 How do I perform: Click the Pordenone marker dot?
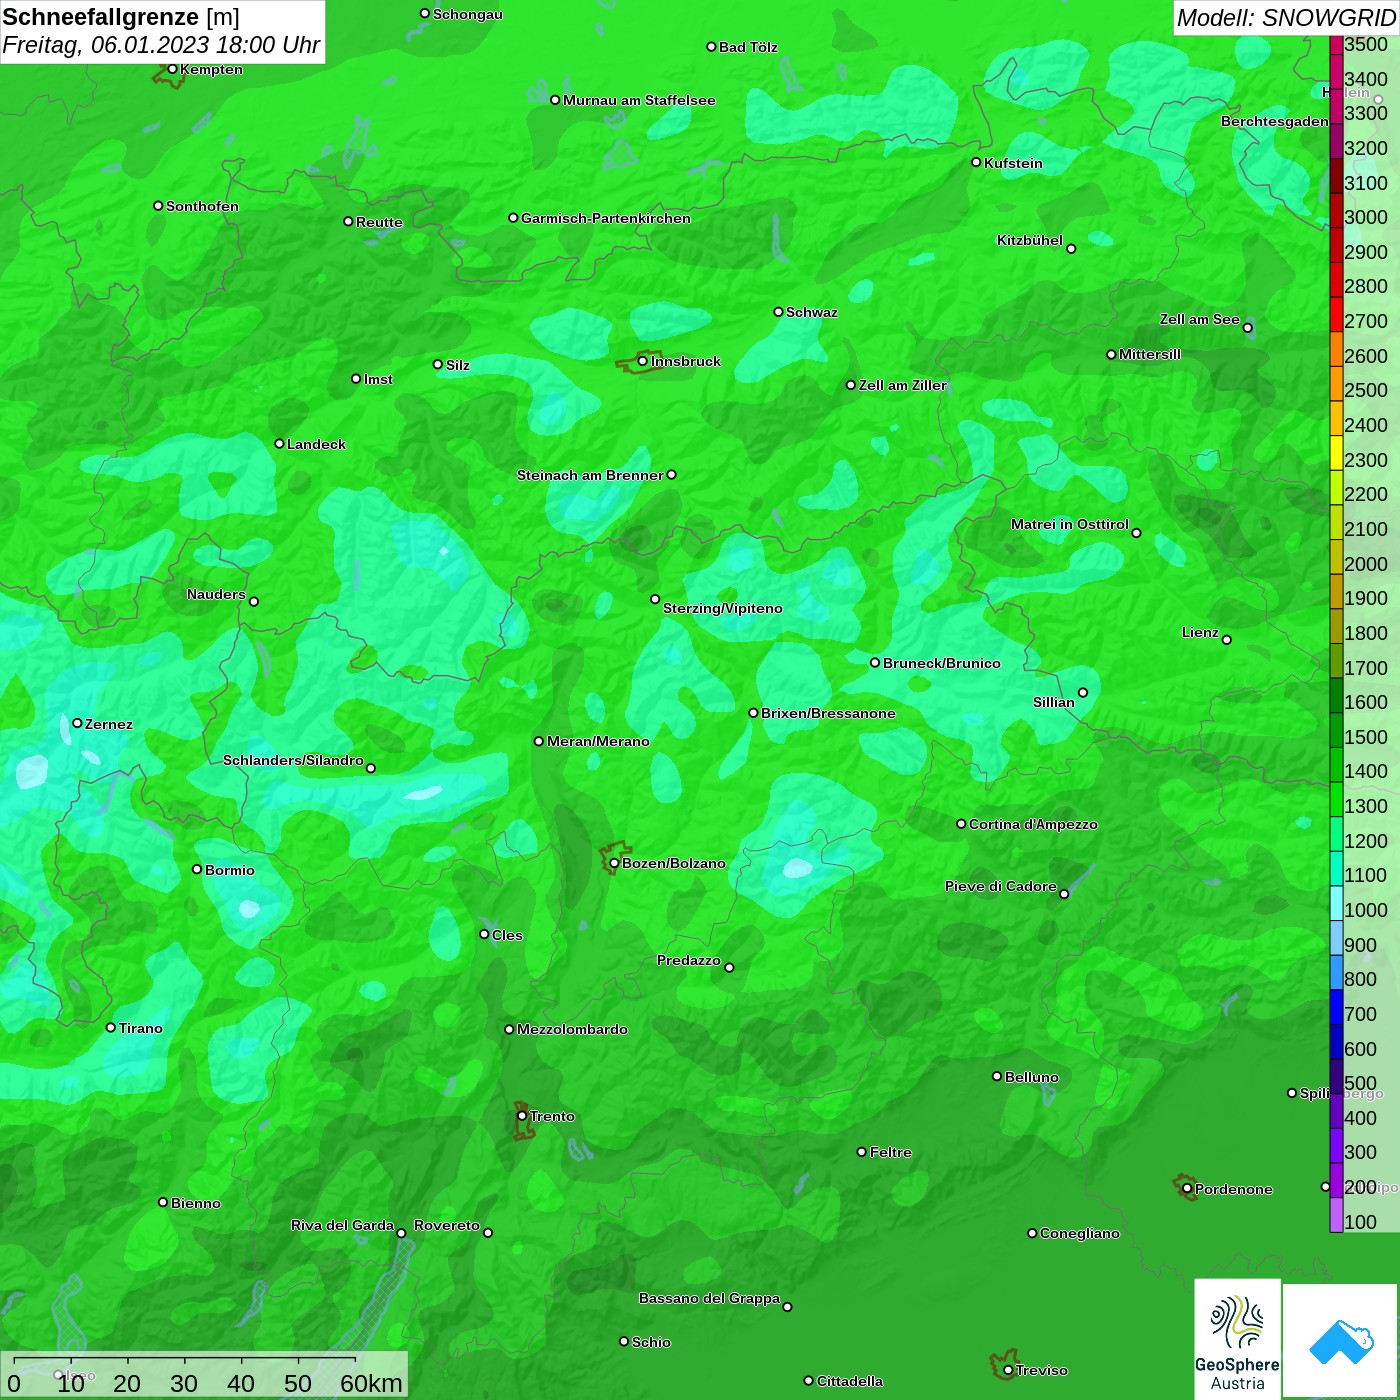[x=1187, y=1188]
